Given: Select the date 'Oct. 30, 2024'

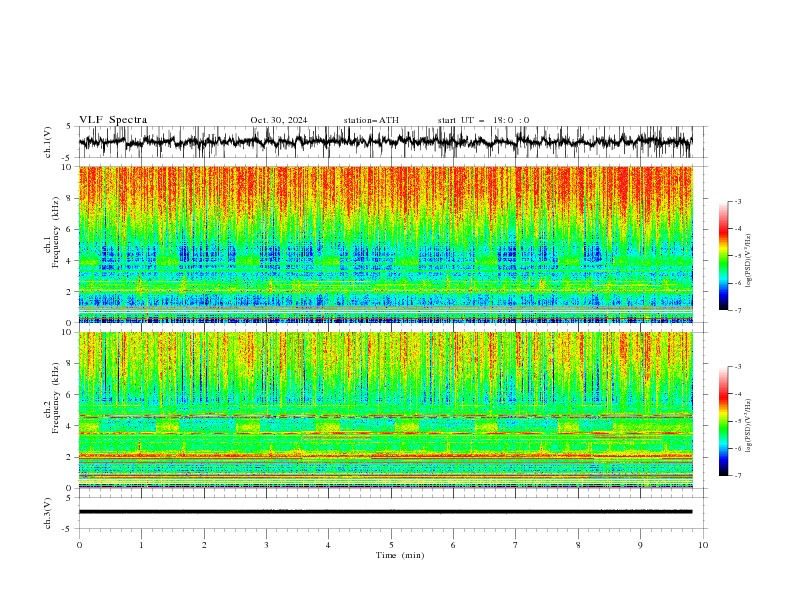Looking at the screenshot, I should (x=279, y=120).
